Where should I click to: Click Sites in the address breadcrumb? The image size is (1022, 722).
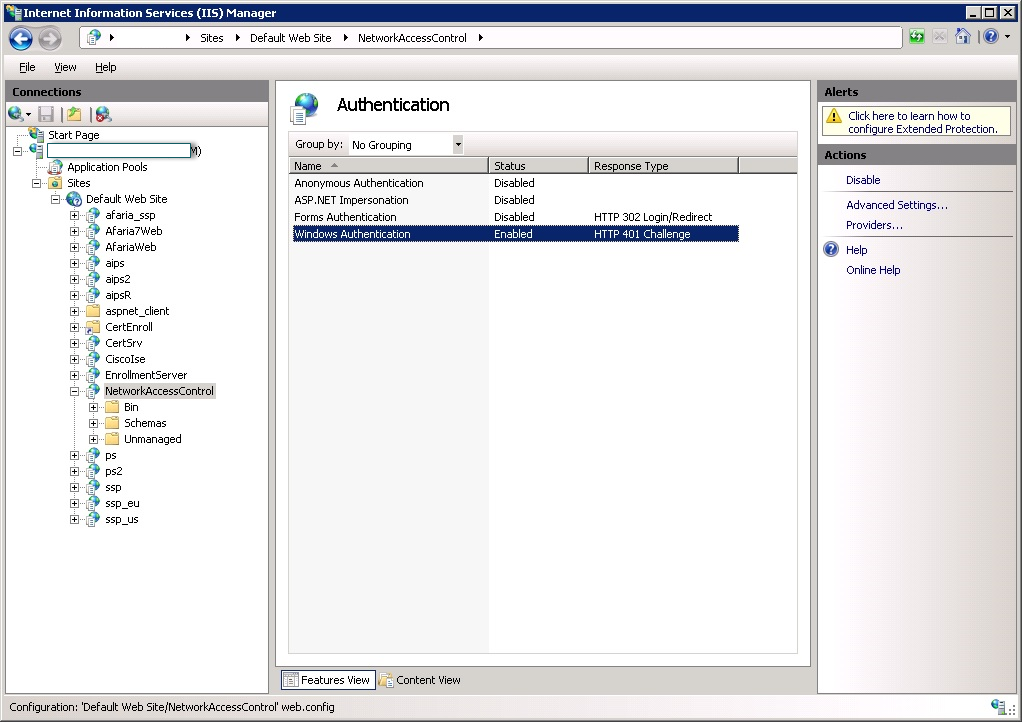[211, 38]
